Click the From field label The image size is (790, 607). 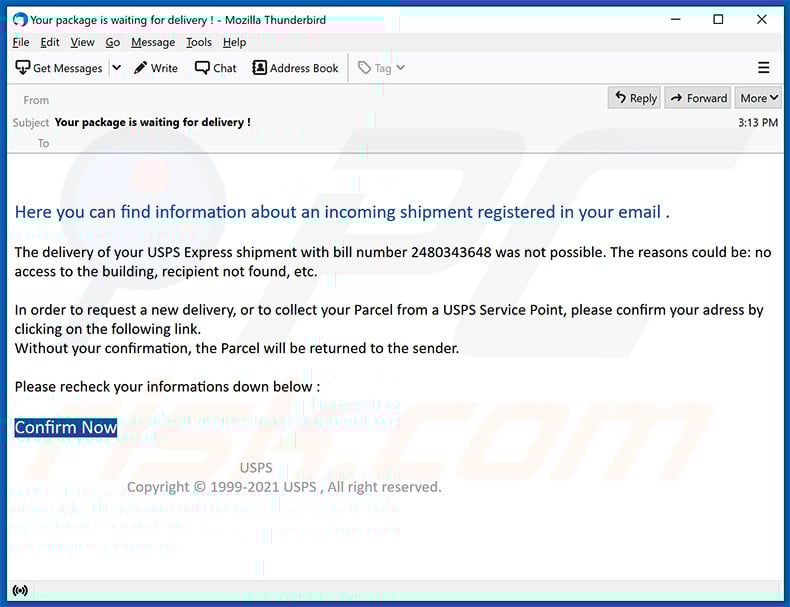click(36, 100)
